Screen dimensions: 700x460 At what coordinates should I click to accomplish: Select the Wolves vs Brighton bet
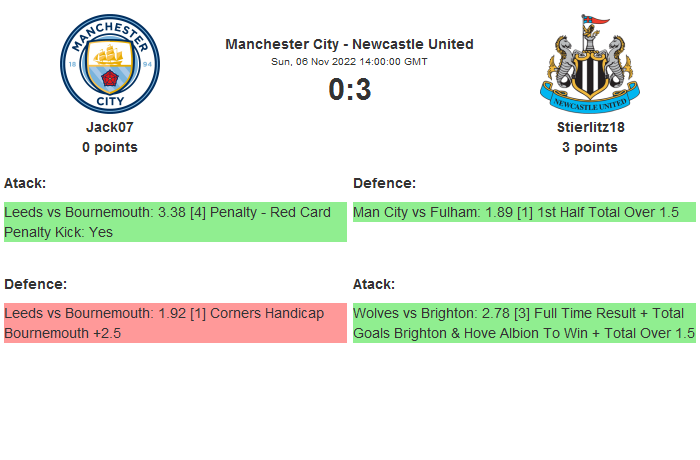(x=524, y=323)
